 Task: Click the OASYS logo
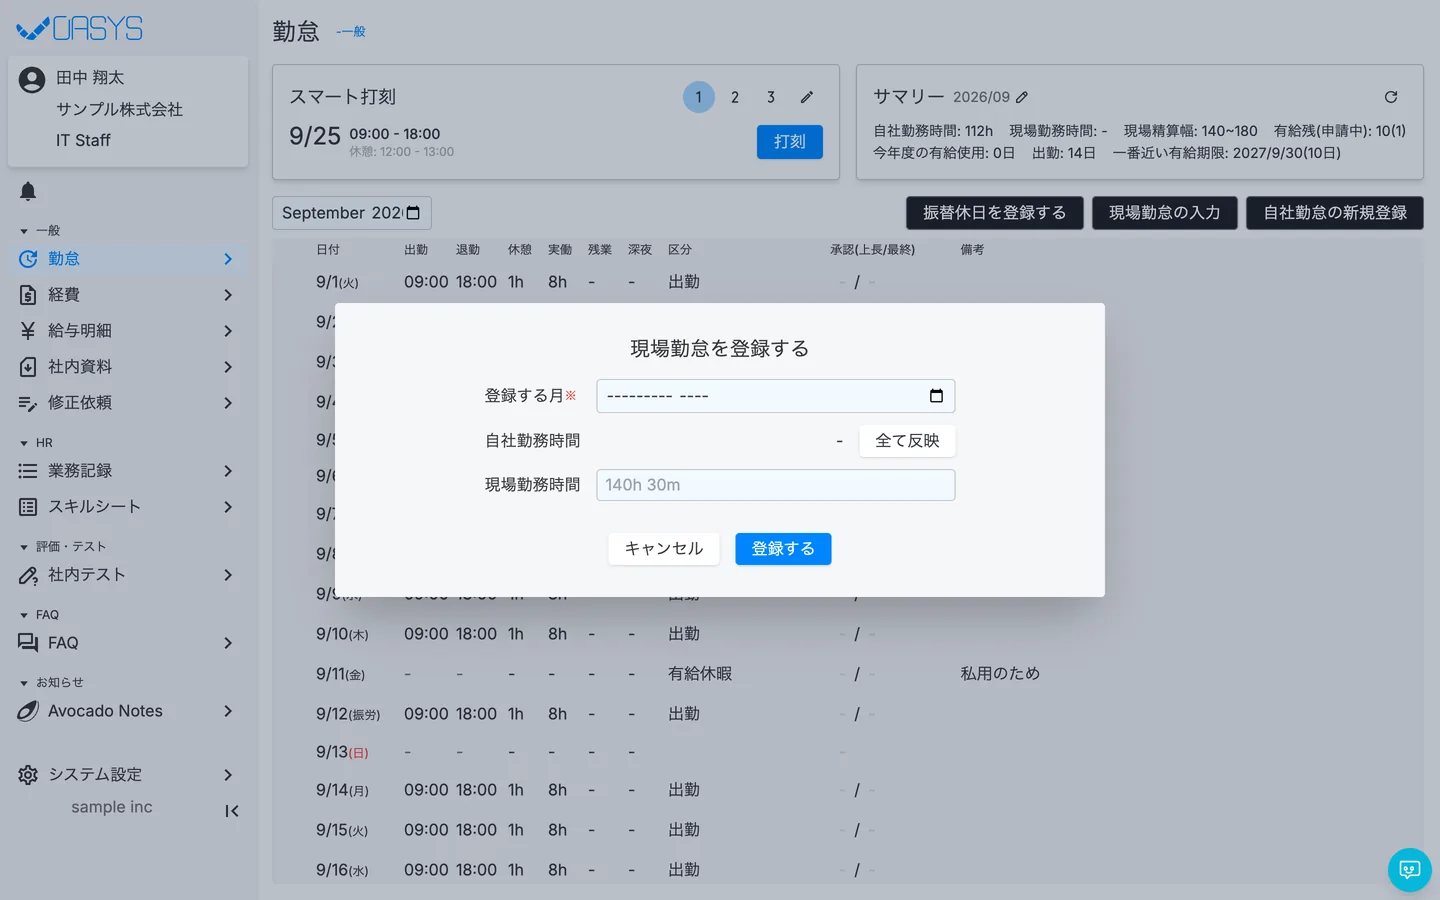click(x=80, y=29)
